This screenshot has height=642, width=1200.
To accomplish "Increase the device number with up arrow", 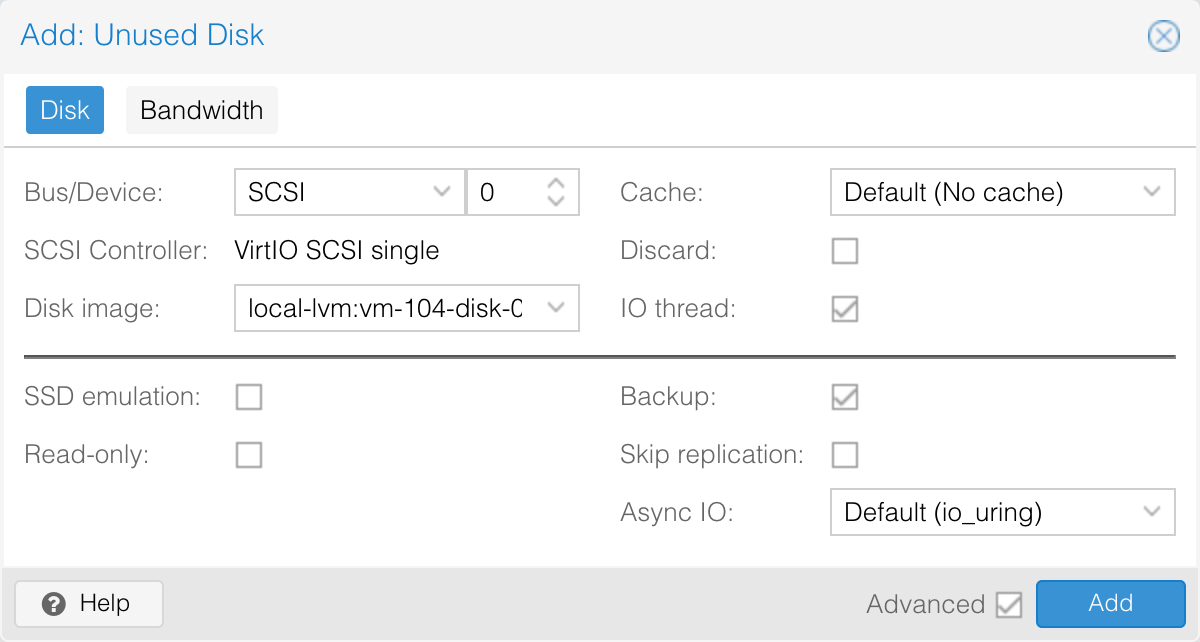I will click(x=557, y=184).
